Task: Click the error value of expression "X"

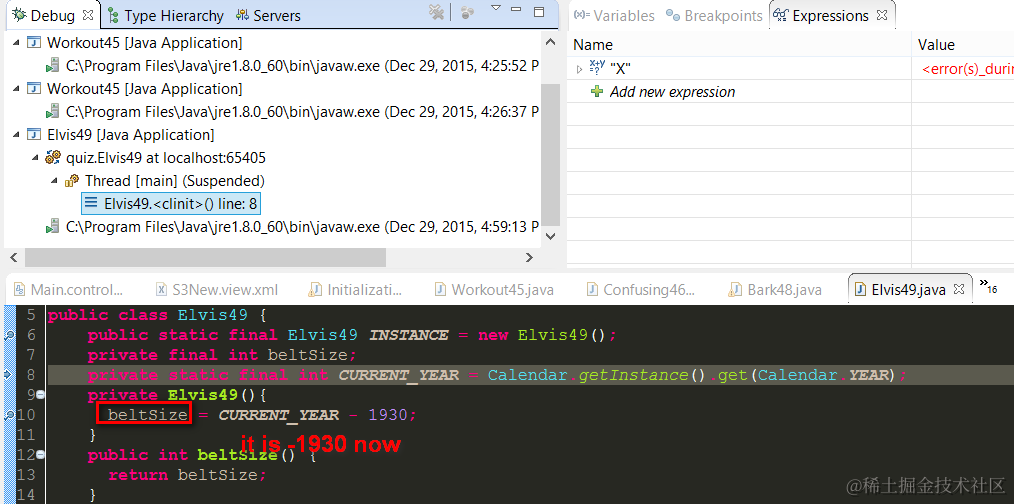Action: 967,69
